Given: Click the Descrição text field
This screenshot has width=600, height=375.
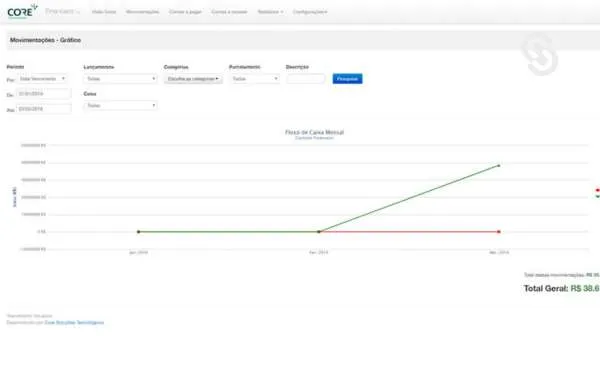Looking at the screenshot, I should (x=305, y=79).
